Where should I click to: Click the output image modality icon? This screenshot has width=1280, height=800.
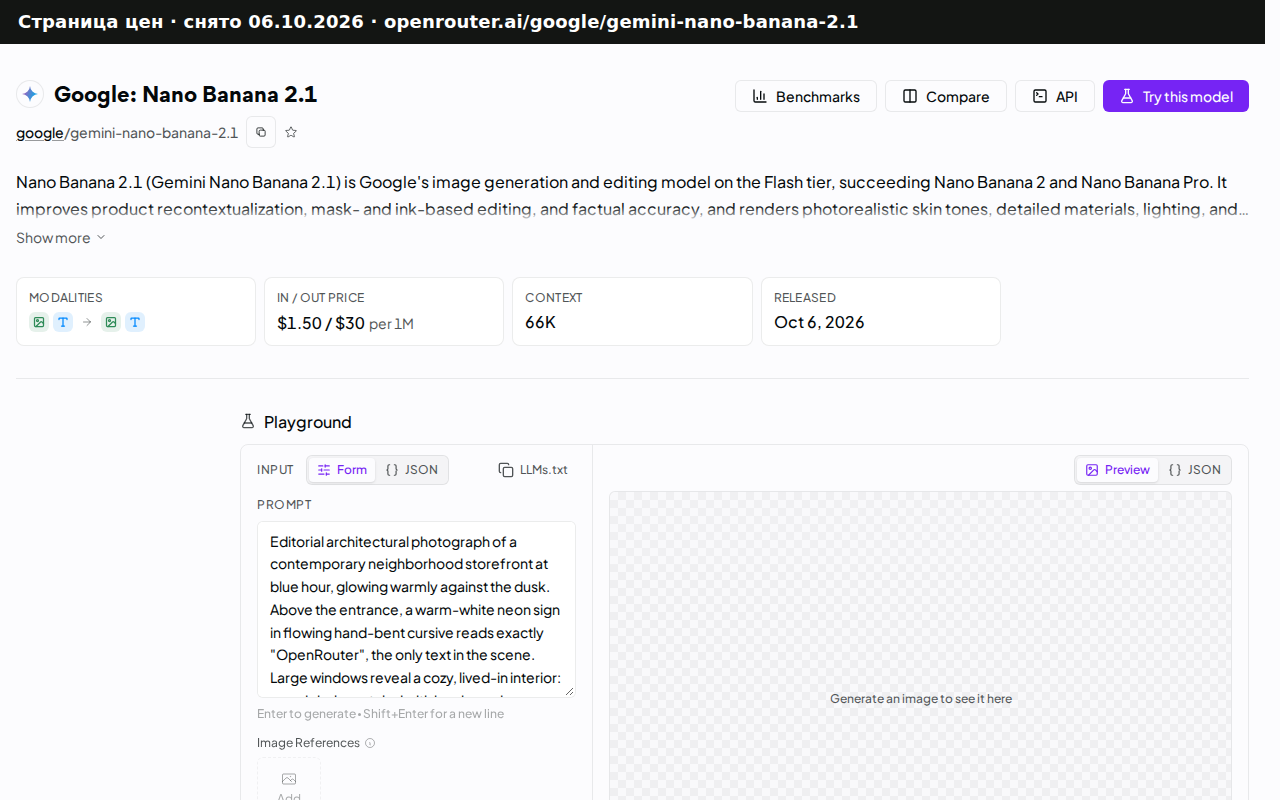111,322
